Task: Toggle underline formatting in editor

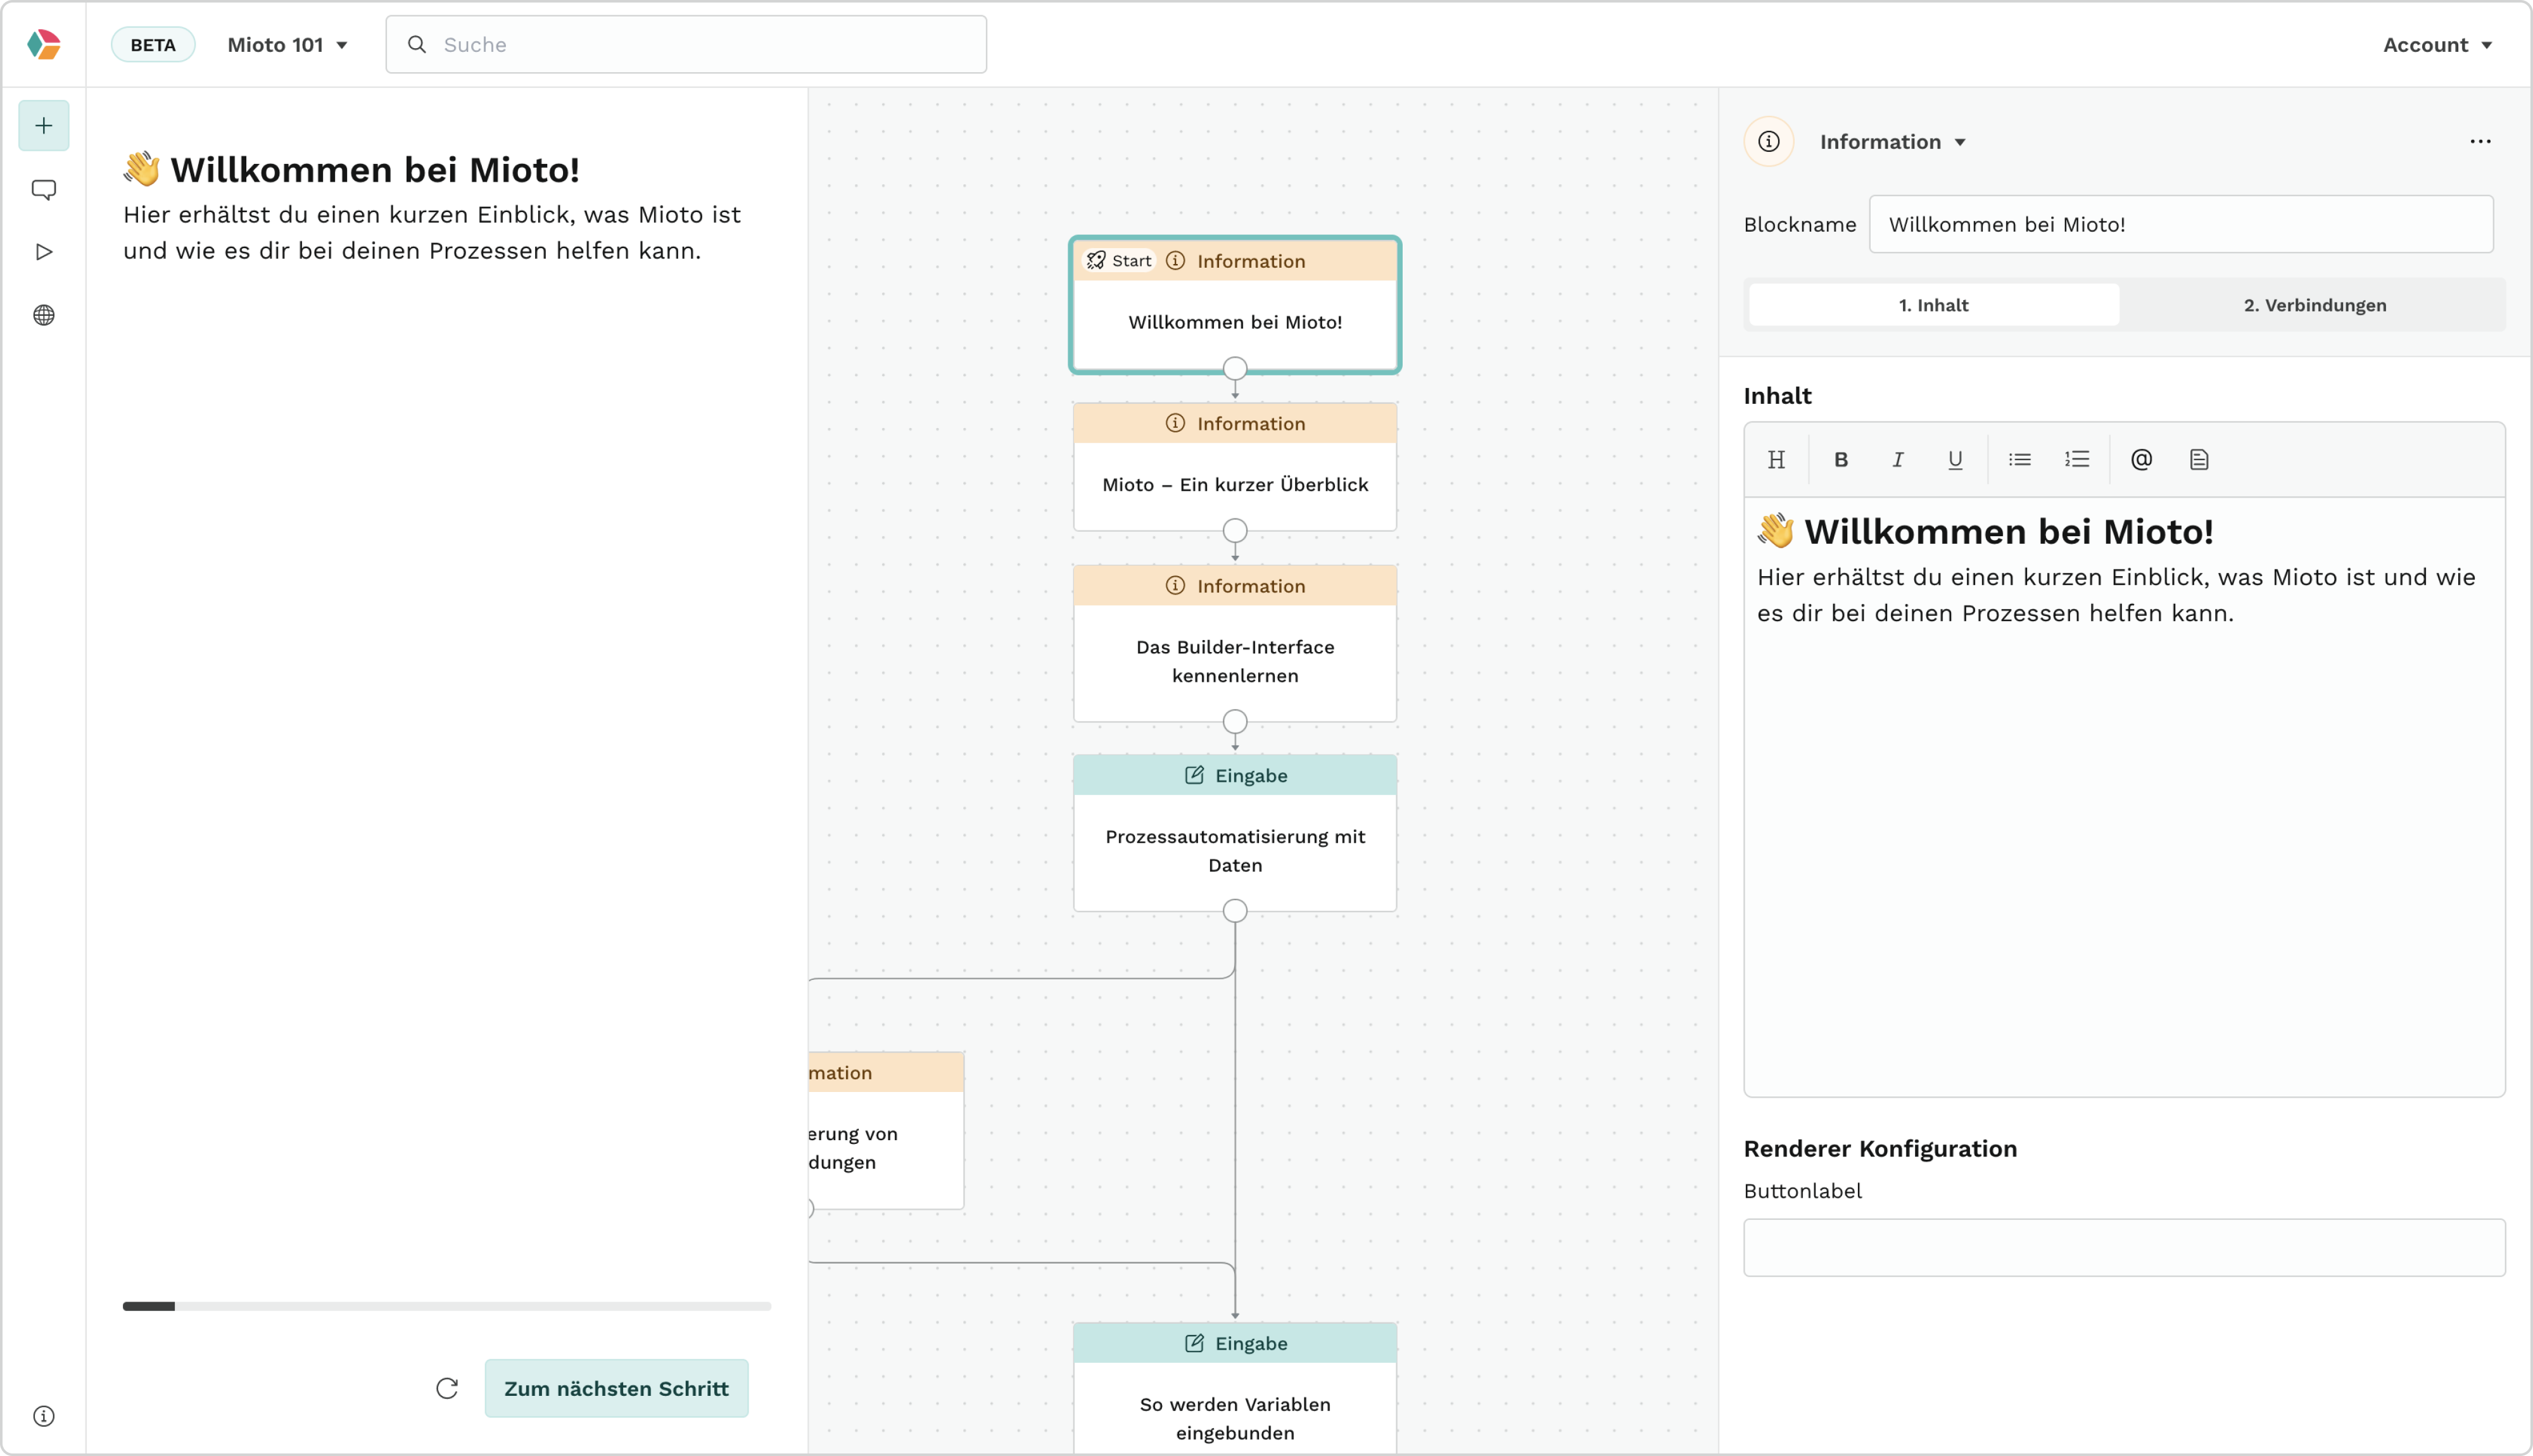Action: [x=1955, y=460]
